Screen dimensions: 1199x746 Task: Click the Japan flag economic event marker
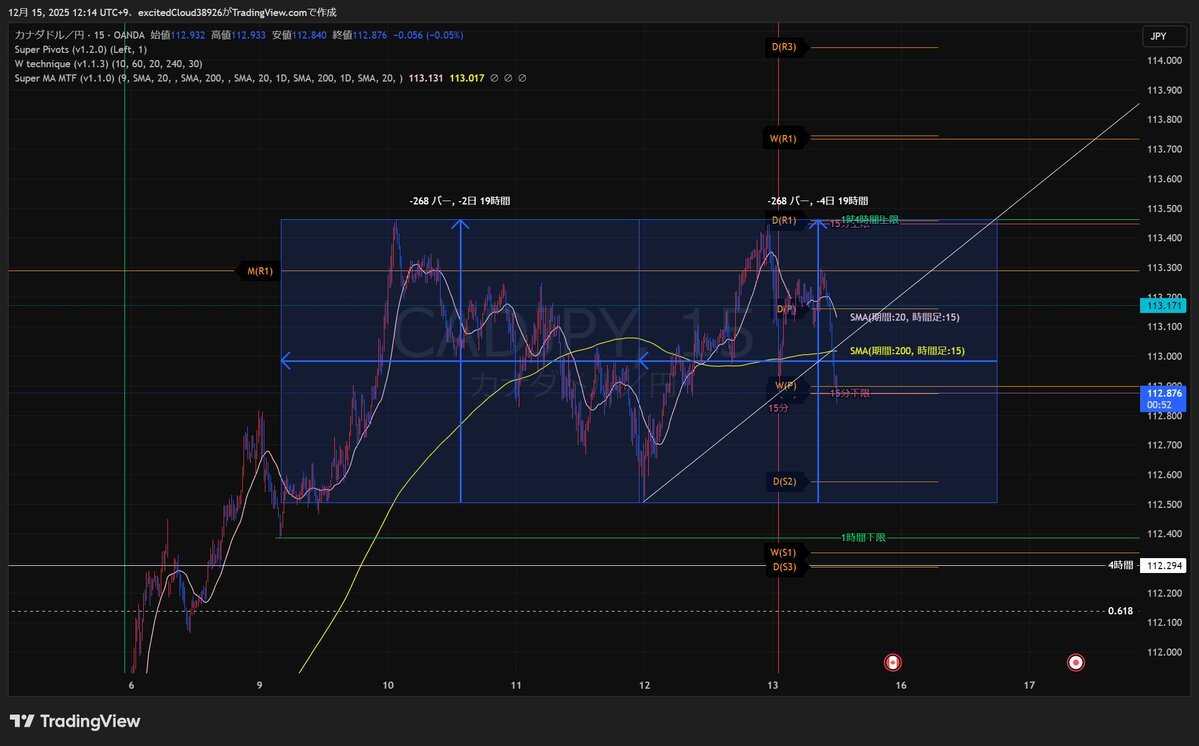1076,662
